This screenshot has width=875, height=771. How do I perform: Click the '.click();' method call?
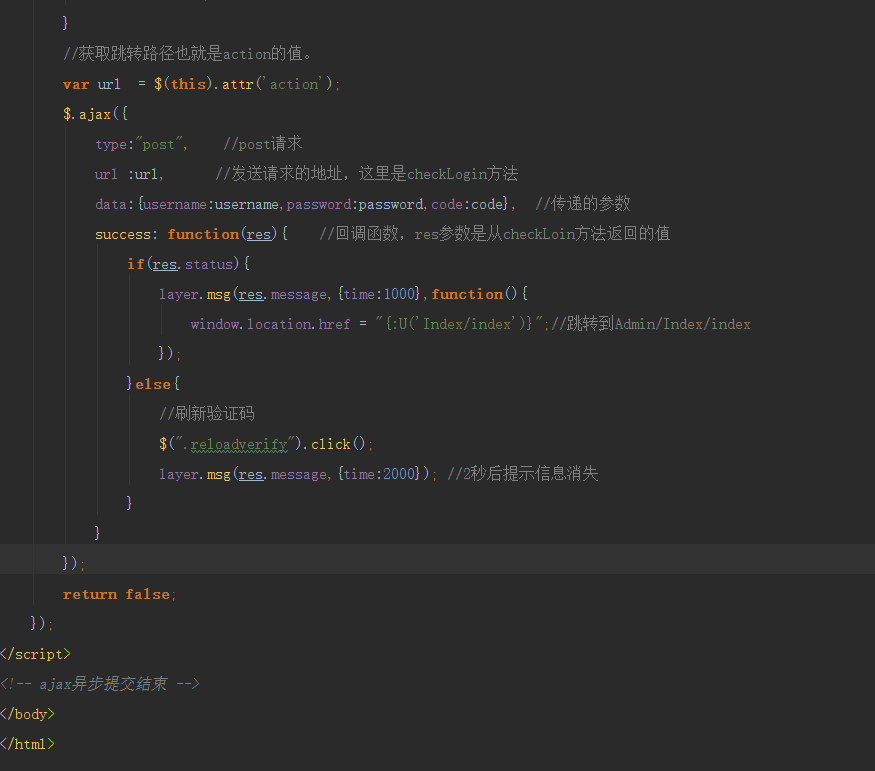(338, 444)
